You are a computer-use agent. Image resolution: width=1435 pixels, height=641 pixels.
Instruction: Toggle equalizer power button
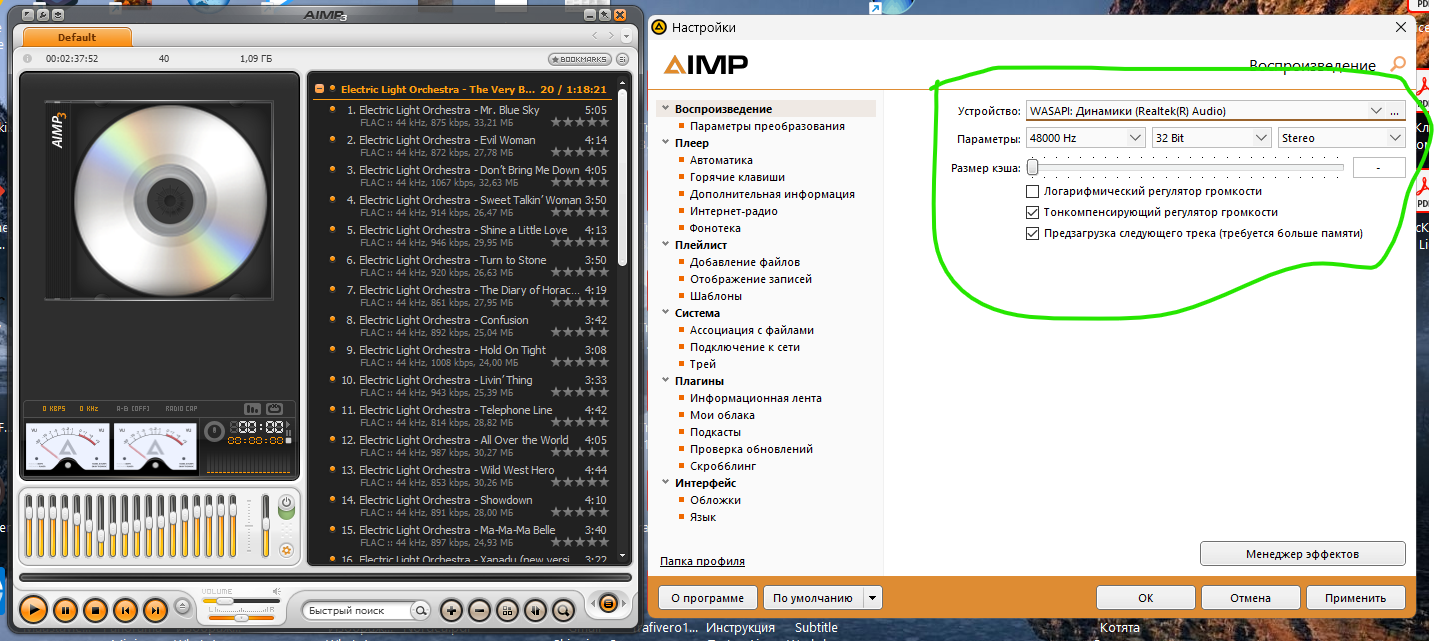286,504
